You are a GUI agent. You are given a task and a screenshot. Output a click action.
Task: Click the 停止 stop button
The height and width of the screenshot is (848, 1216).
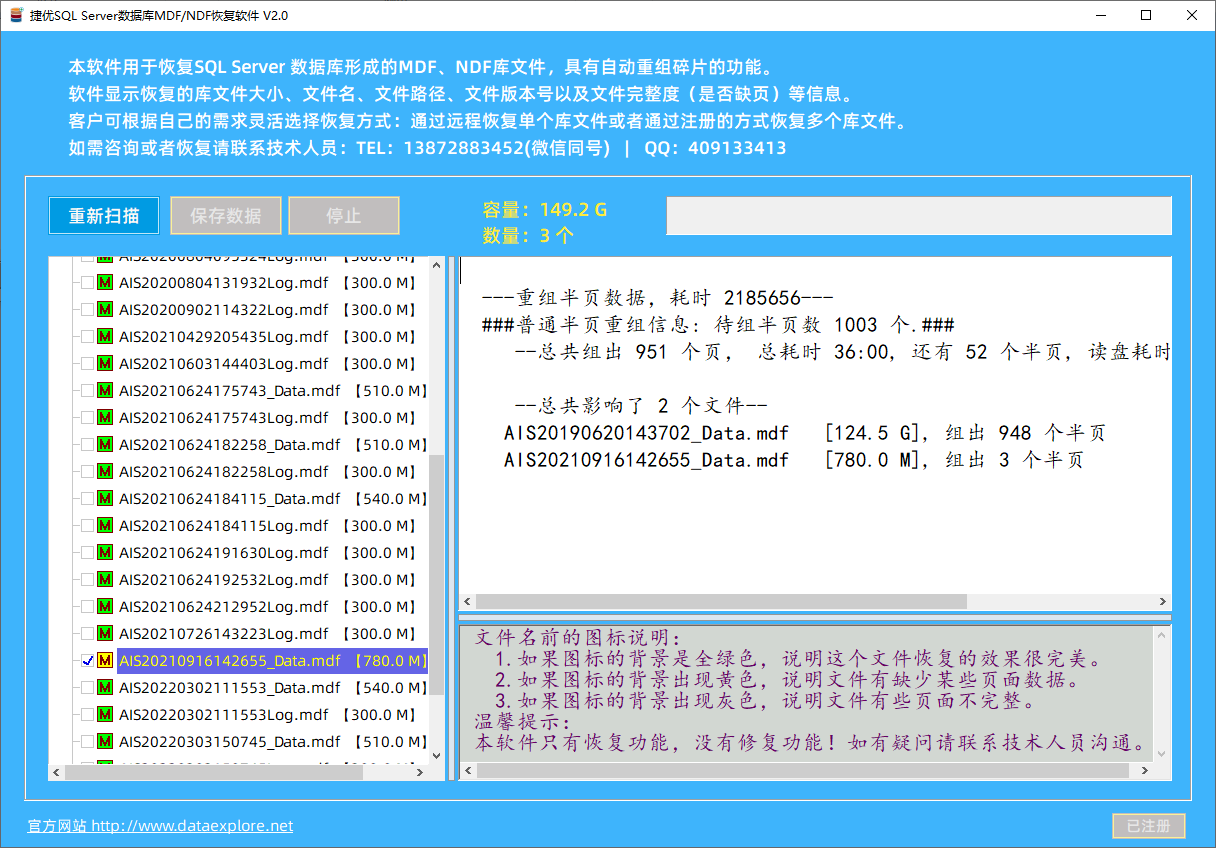[x=344, y=215]
